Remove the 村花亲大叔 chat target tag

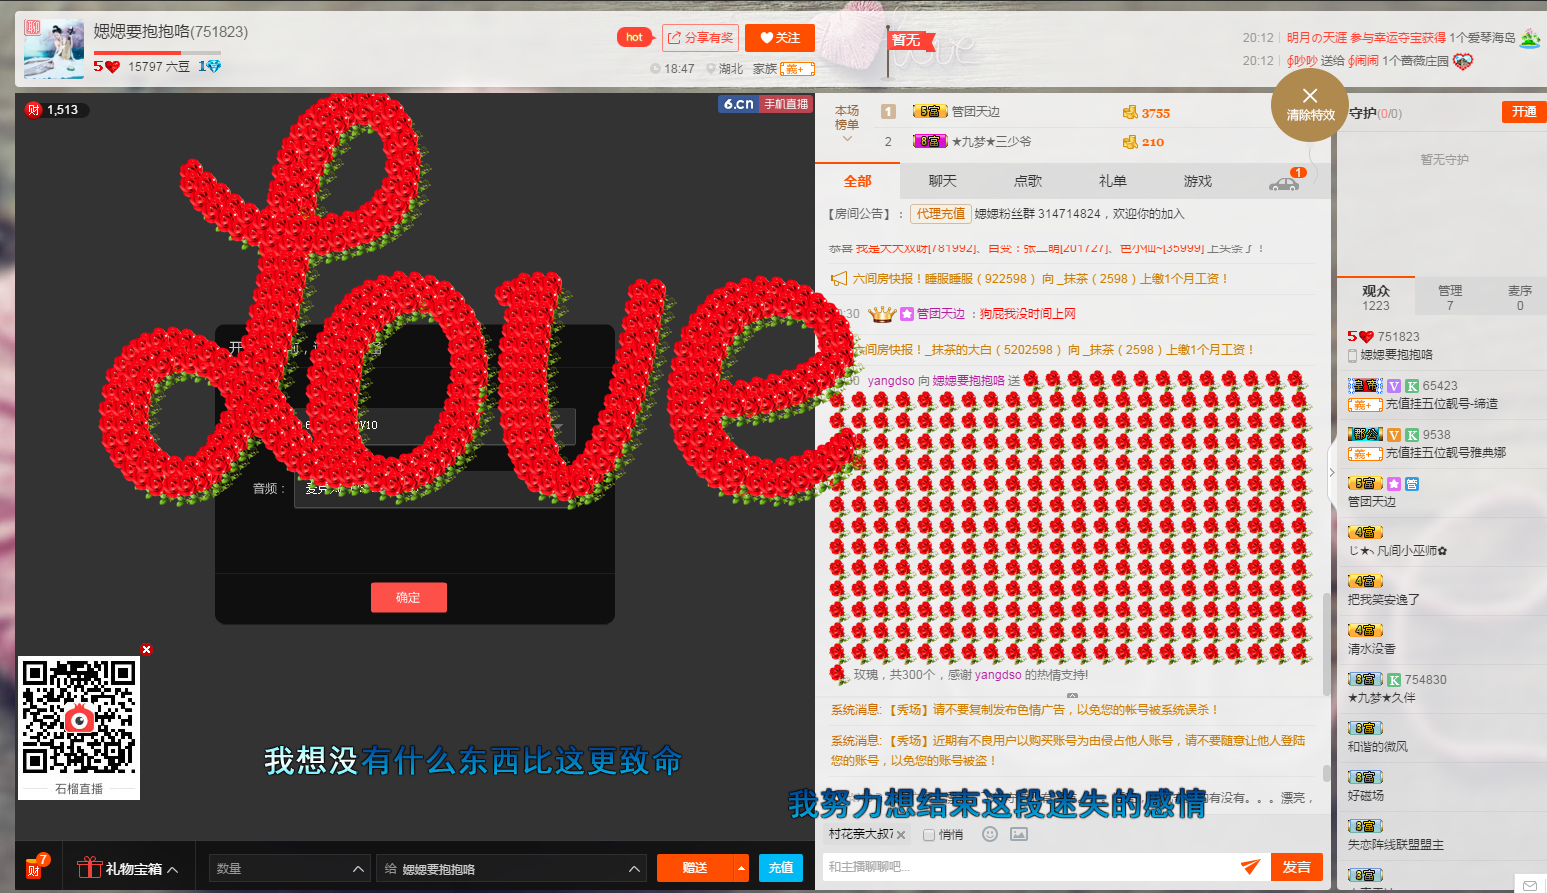pyautogui.click(x=901, y=835)
